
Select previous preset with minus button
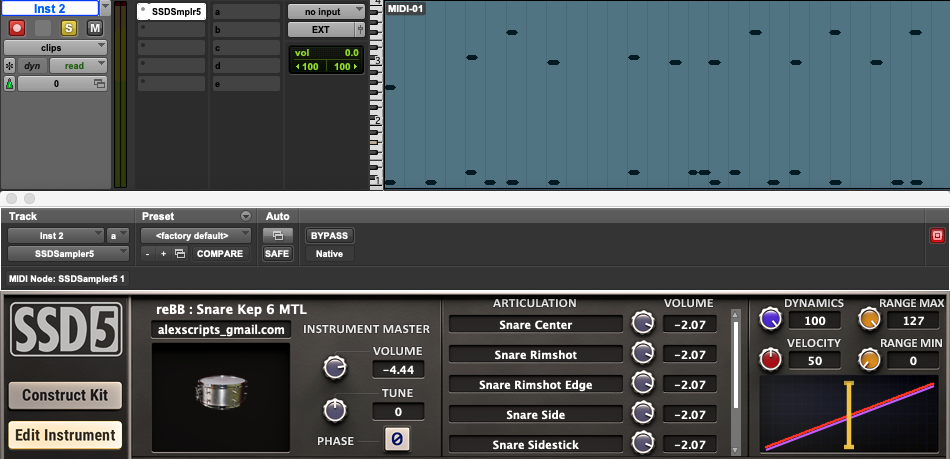click(148, 254)
